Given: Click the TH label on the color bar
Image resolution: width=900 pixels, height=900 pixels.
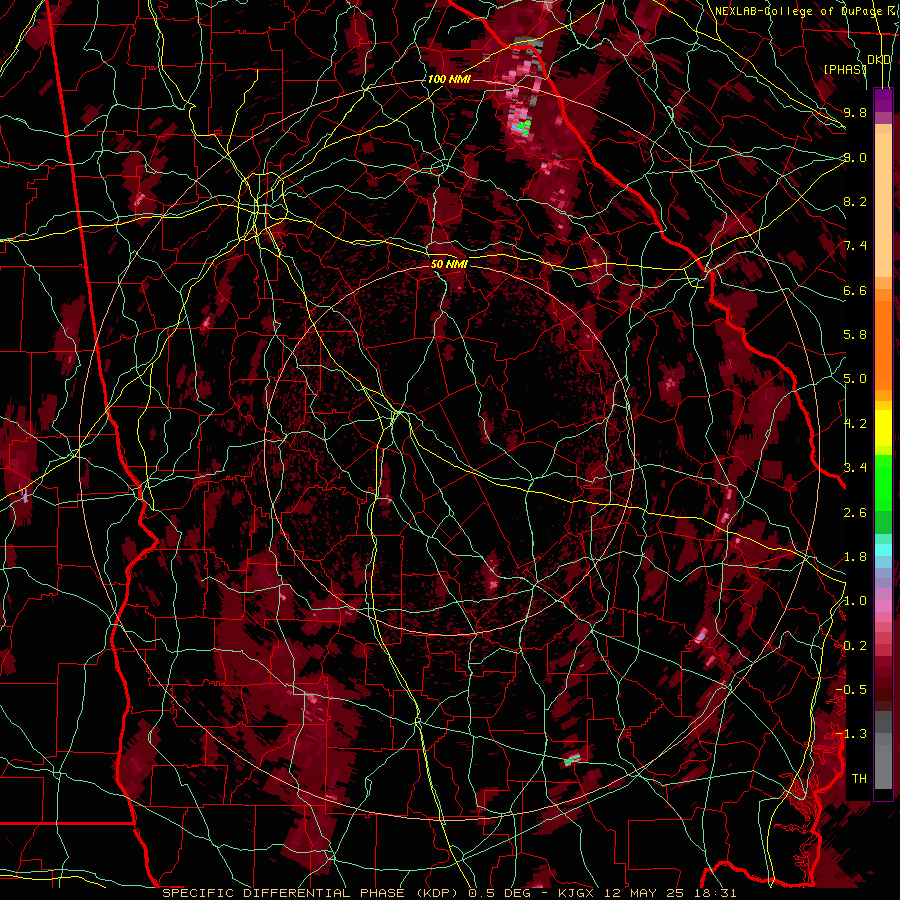Looking at the screenshot, I should (859, 779).
